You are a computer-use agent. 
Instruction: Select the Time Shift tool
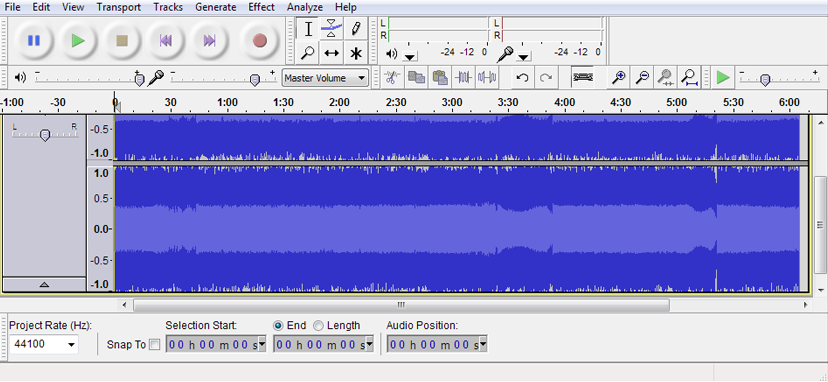[331, 53]
